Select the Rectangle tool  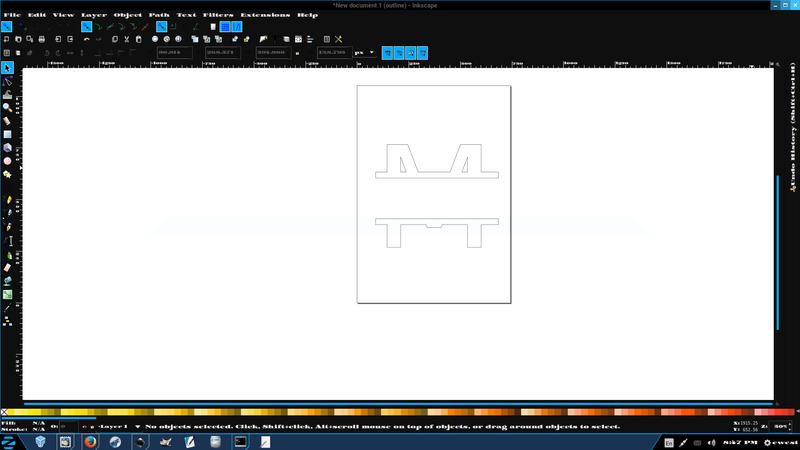(x=7, y=134)
